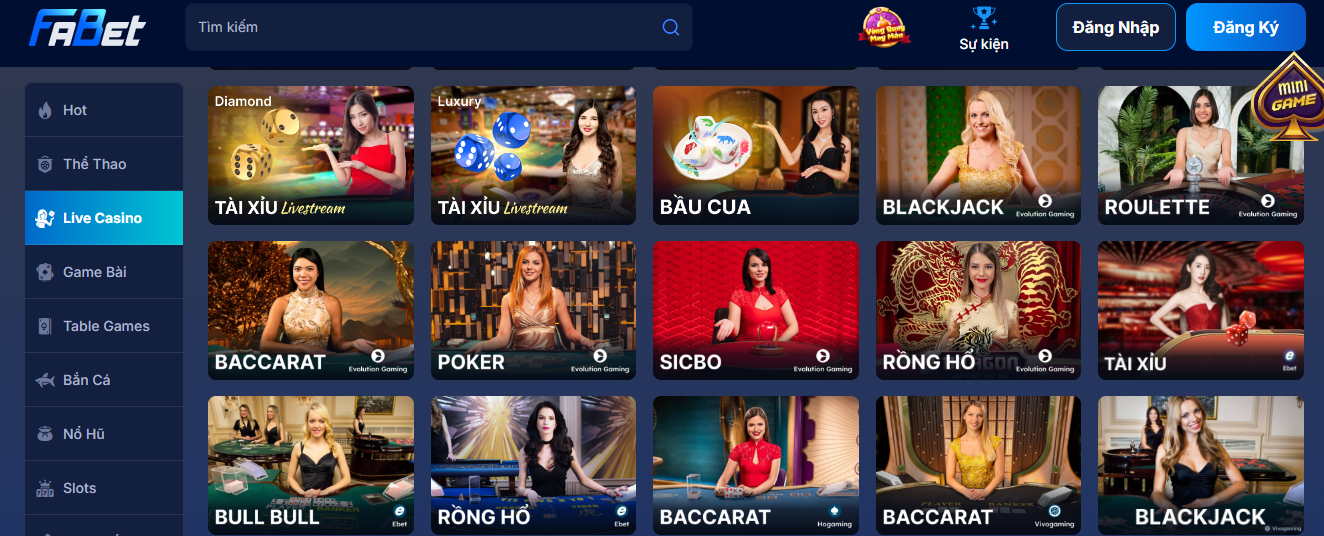Focus the Tìm kiếm search field
Viewport: 1324px width, 536px height.
[438, 27]
